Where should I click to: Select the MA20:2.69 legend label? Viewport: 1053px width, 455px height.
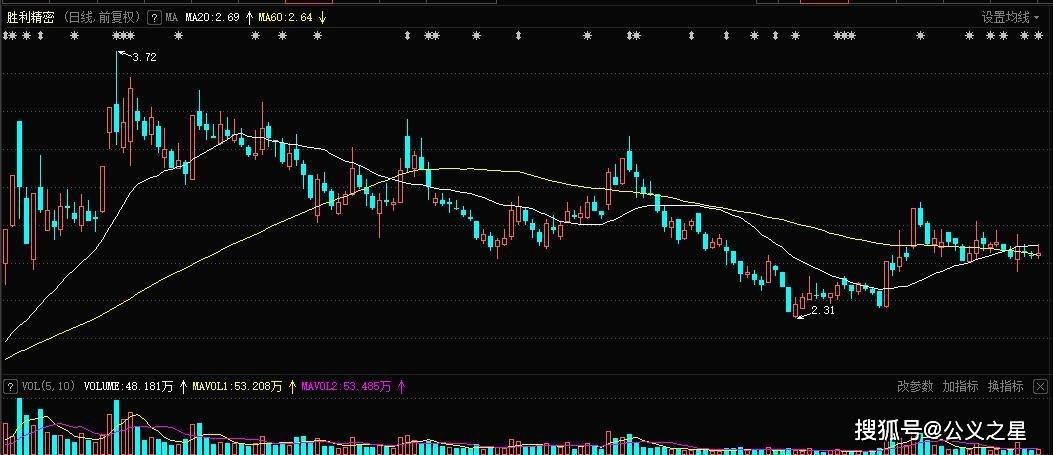coord(213,18)
